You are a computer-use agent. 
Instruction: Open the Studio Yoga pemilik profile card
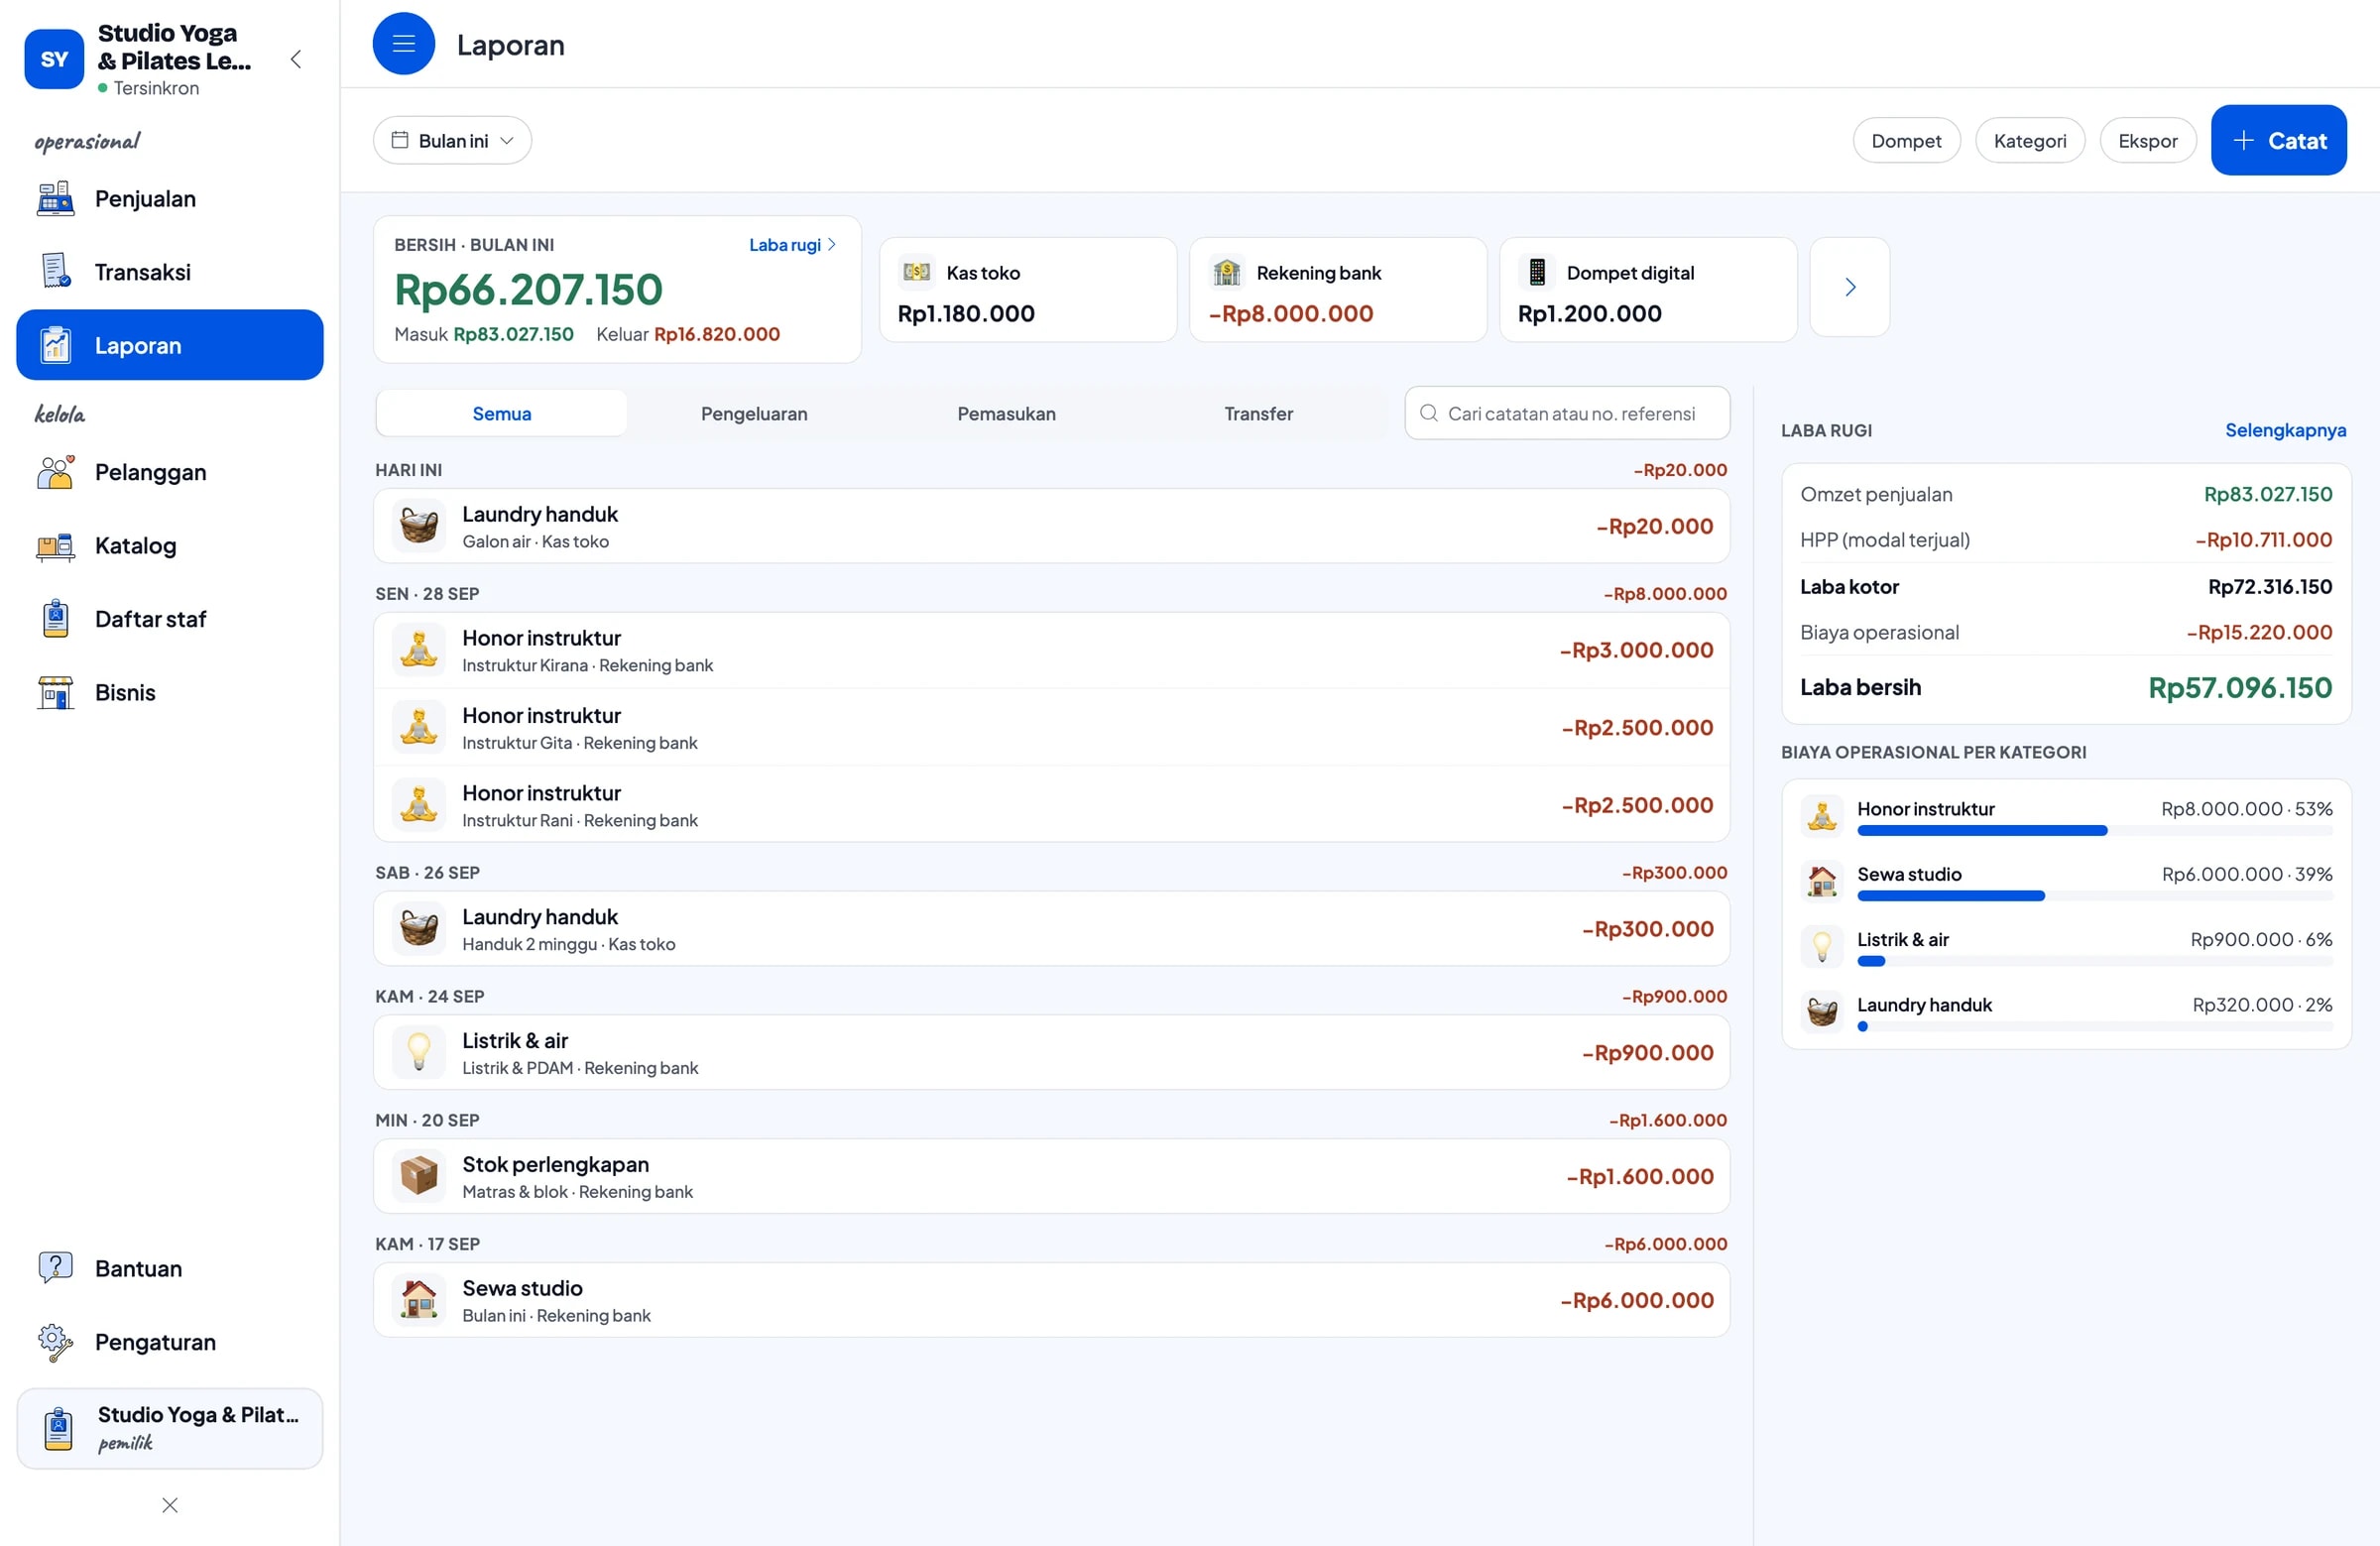pyautogui.click(x=170, y=1428)
